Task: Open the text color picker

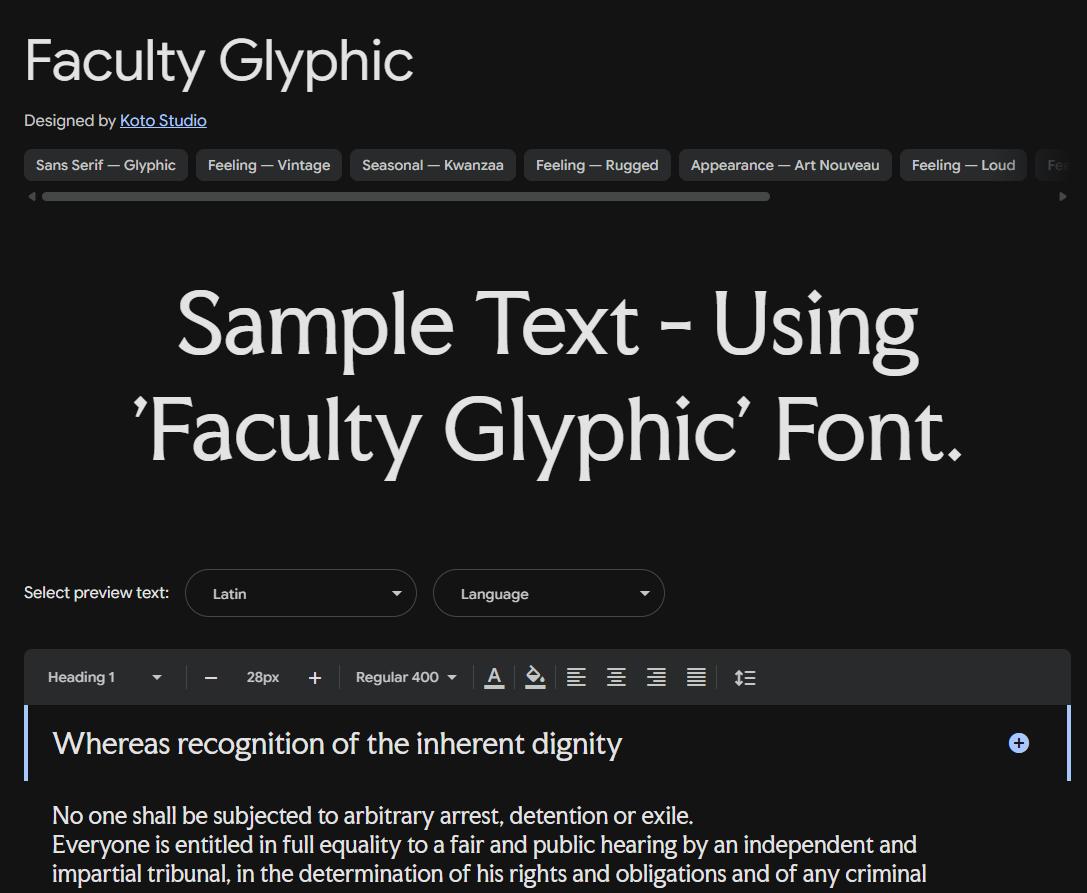Action: click(x=494, y=677)
